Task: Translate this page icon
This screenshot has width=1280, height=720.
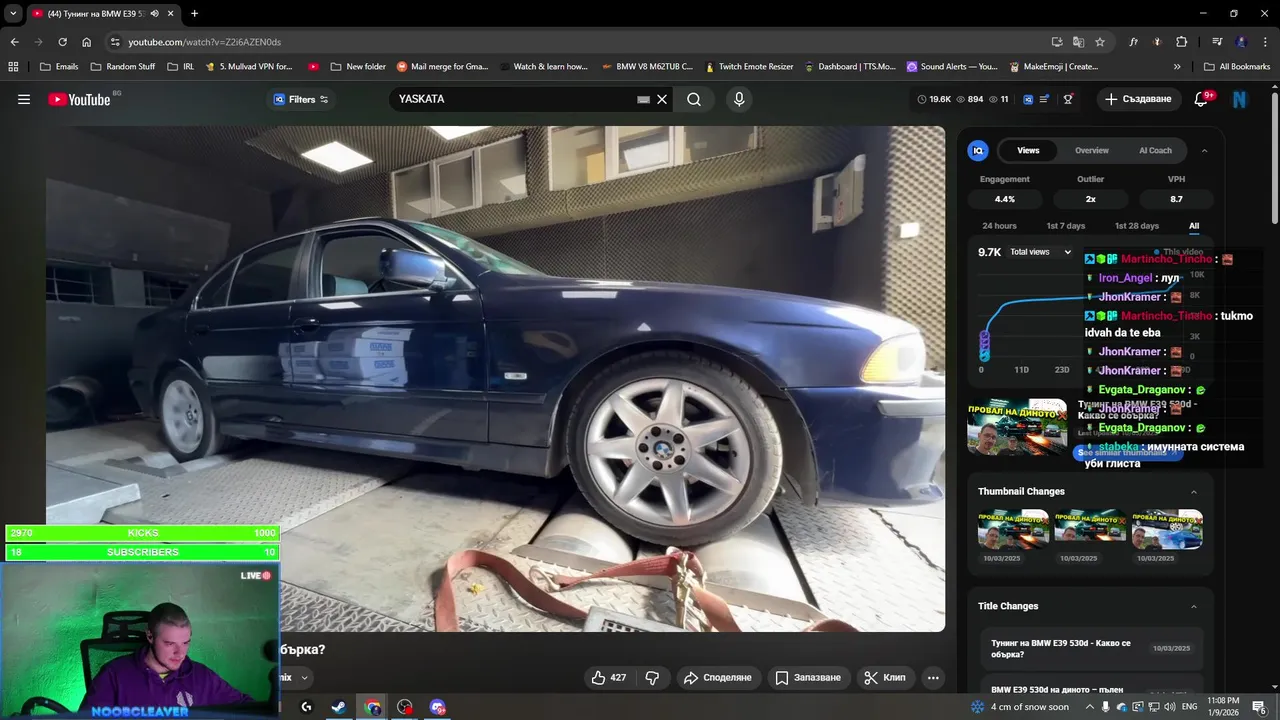Action: click(x=1078, y=42)
